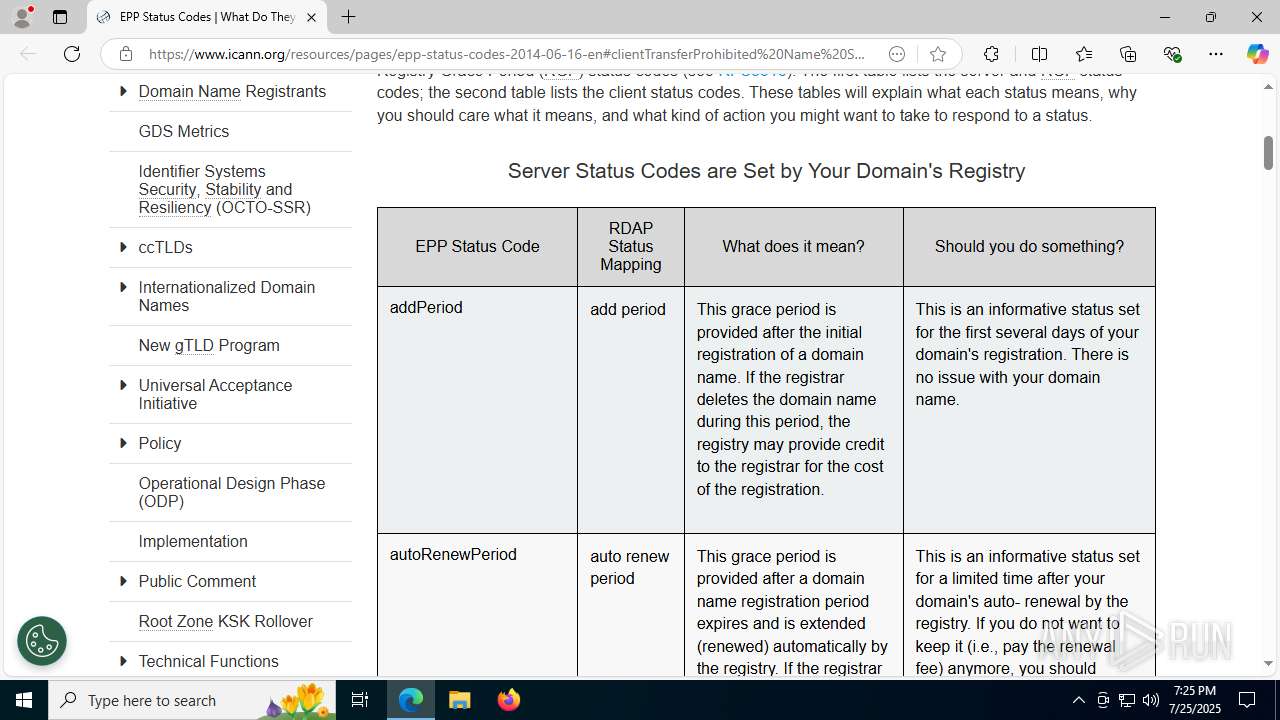Open Microsoft Edge from taskbar
This screenshot has width=1280, height=720.
pos(411,700)
